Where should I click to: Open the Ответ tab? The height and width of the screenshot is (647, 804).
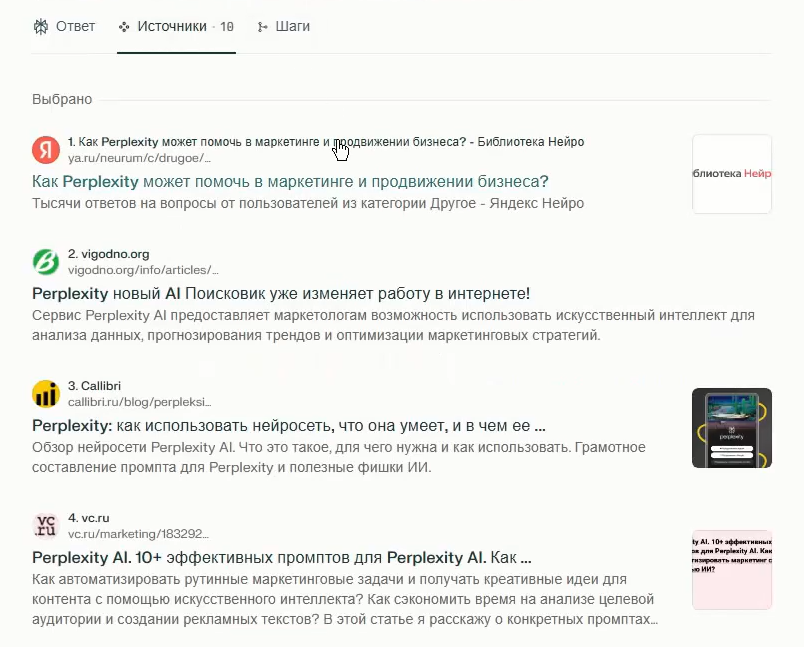pyautogui.click(x=65, y=26)
